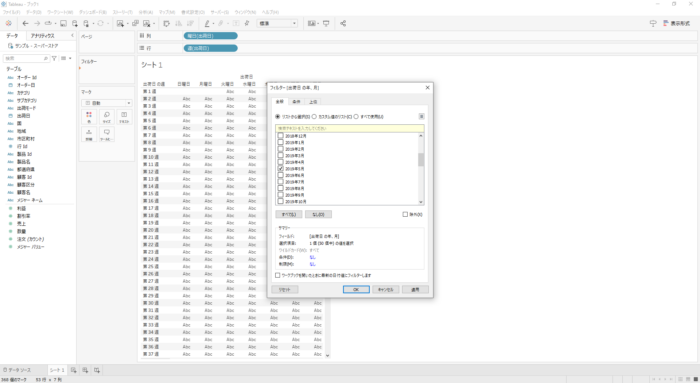
Task: Open the ファイル menu
Action: tap(11, 12)
